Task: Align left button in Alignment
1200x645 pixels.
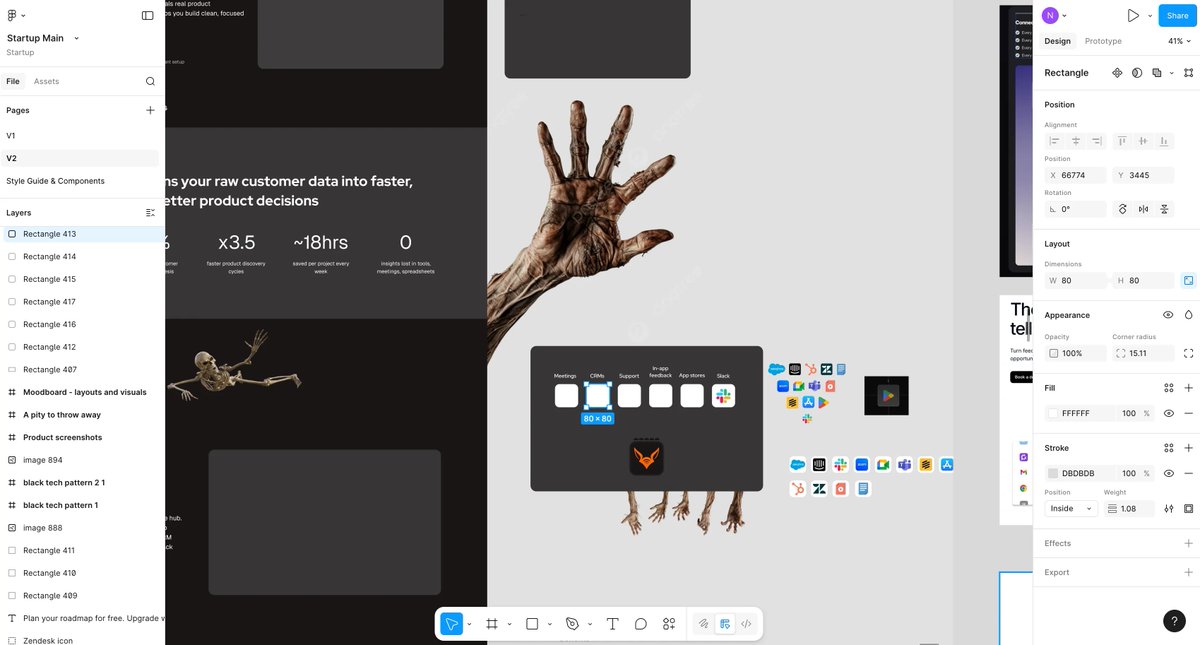Action: (1054, 142)
